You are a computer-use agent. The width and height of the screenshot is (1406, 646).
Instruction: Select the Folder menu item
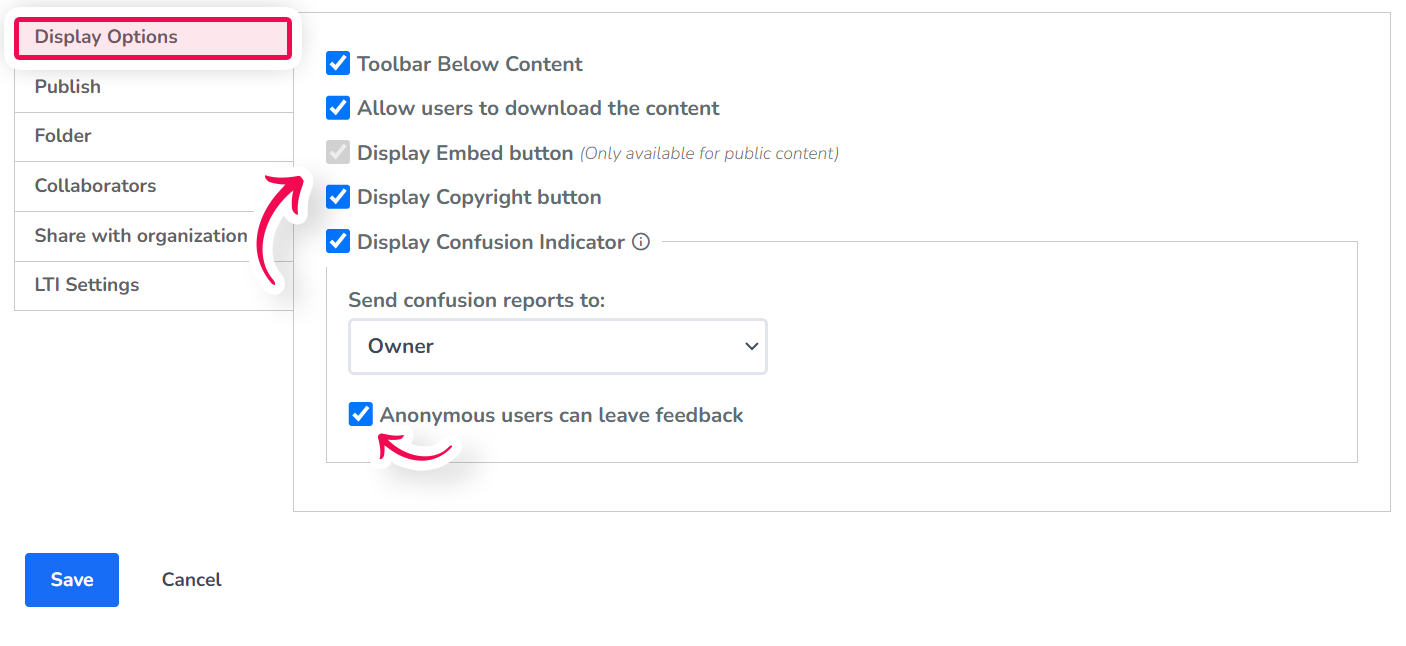click(62, 135)
